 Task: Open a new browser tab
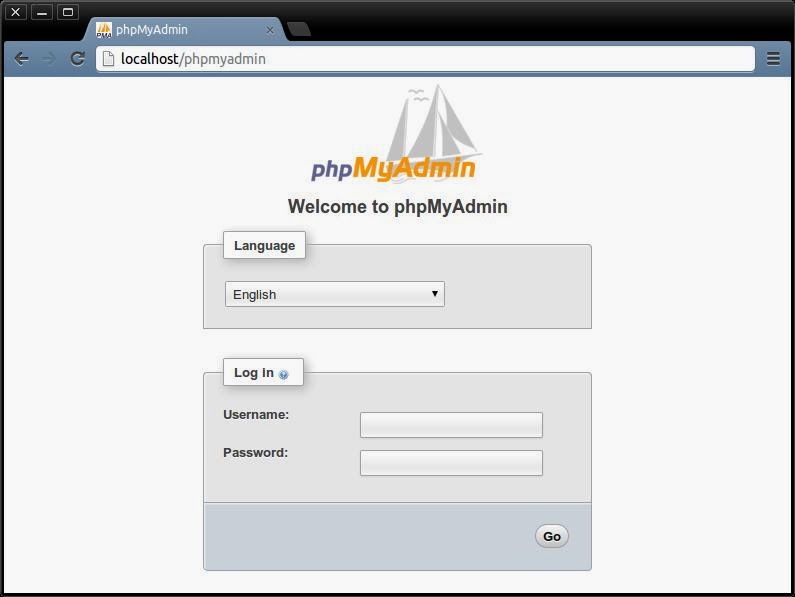tap(299, 29)
